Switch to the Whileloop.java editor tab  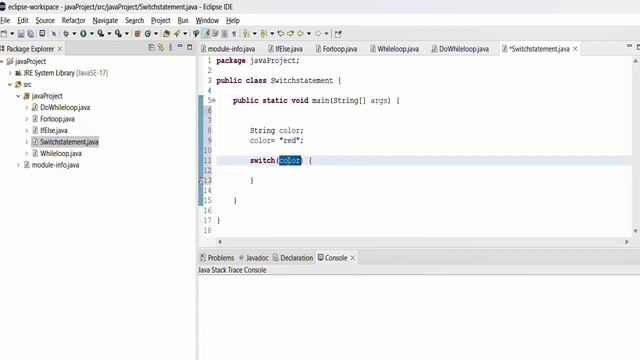click(395, 49)
